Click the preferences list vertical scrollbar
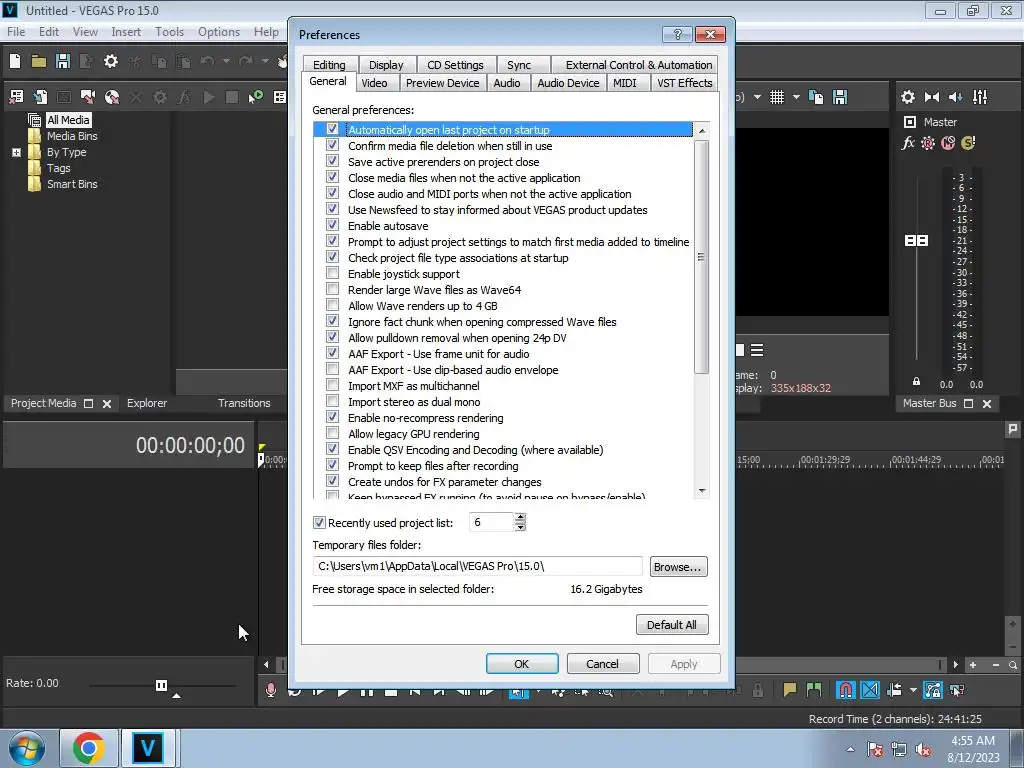Image resolution: width=1024 pixels, height=768 pixels. click(x=701, y=257)
